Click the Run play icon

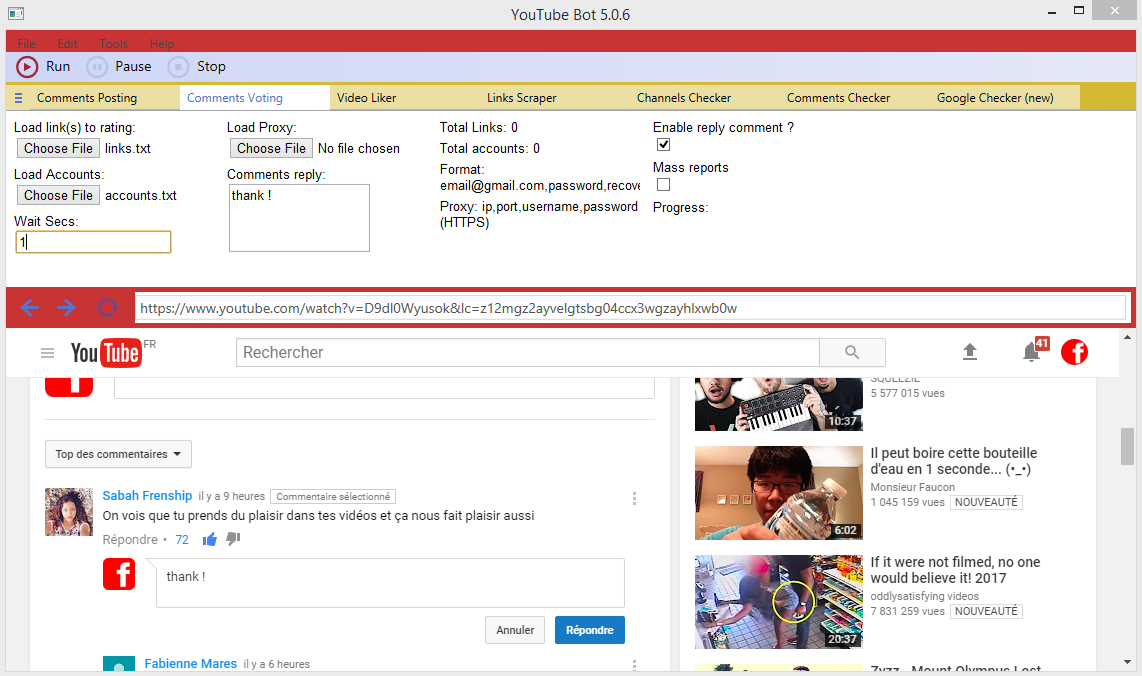(x=27, y=67)
